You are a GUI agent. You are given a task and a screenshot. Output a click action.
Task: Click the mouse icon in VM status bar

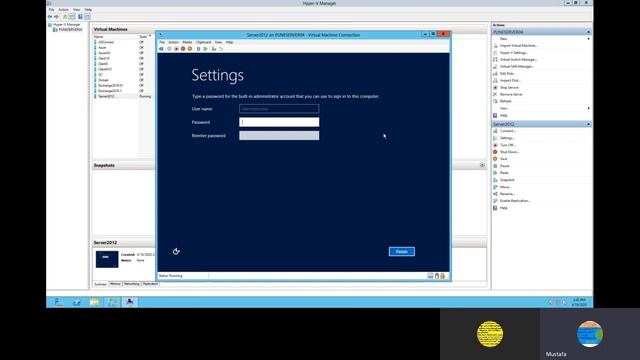coord(436,276)
